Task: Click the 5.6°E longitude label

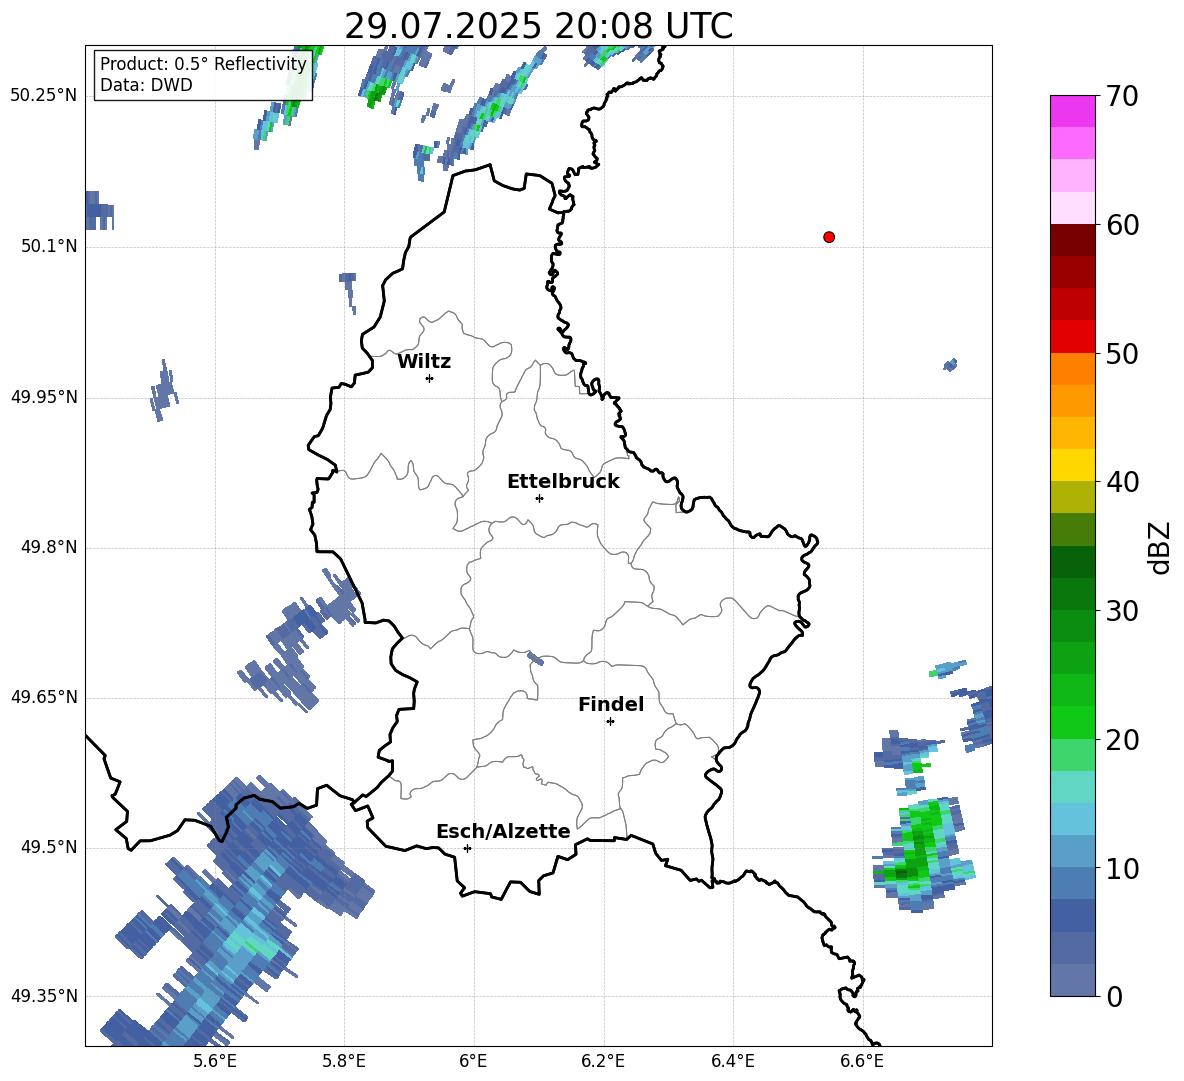Action: pyautogui.click(x=215, y=1061)
